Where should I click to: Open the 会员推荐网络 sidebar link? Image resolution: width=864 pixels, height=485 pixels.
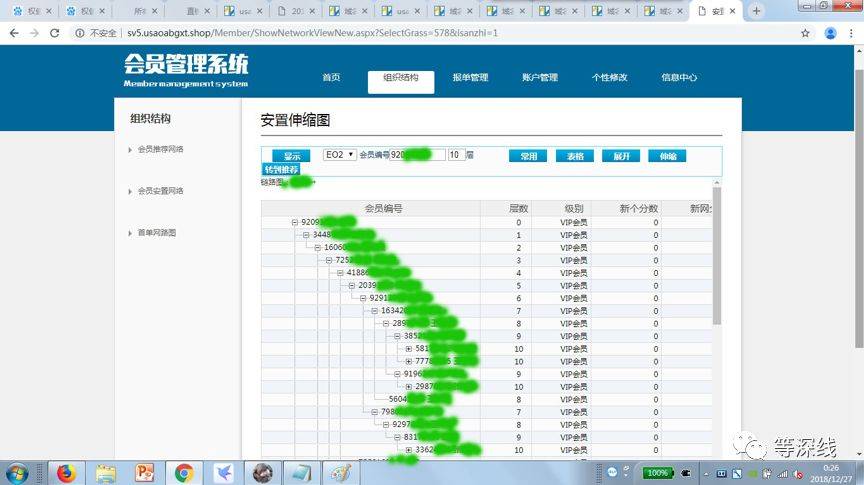tap(160, 149)
